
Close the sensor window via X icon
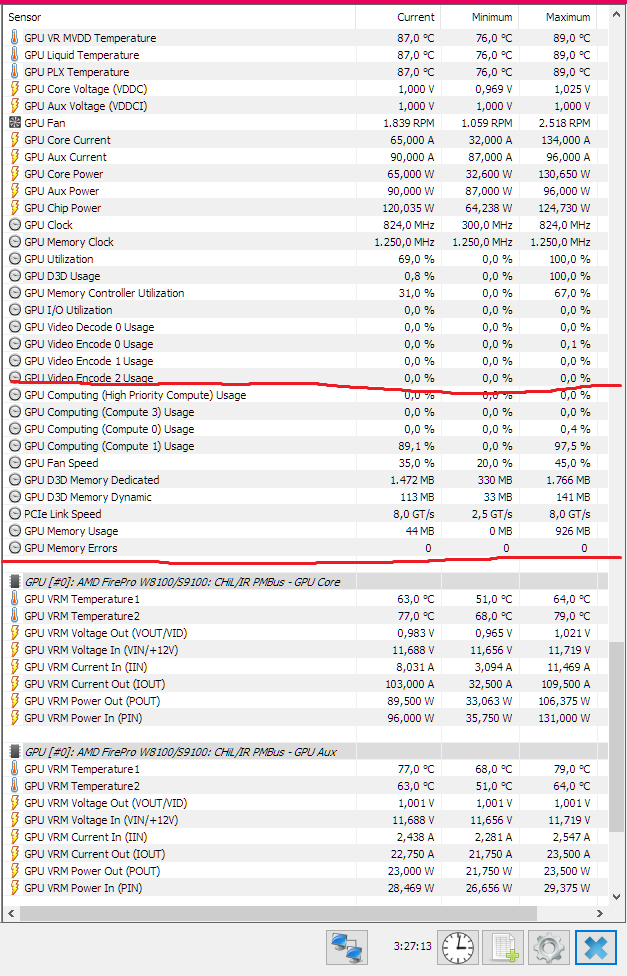click(595, 947)
